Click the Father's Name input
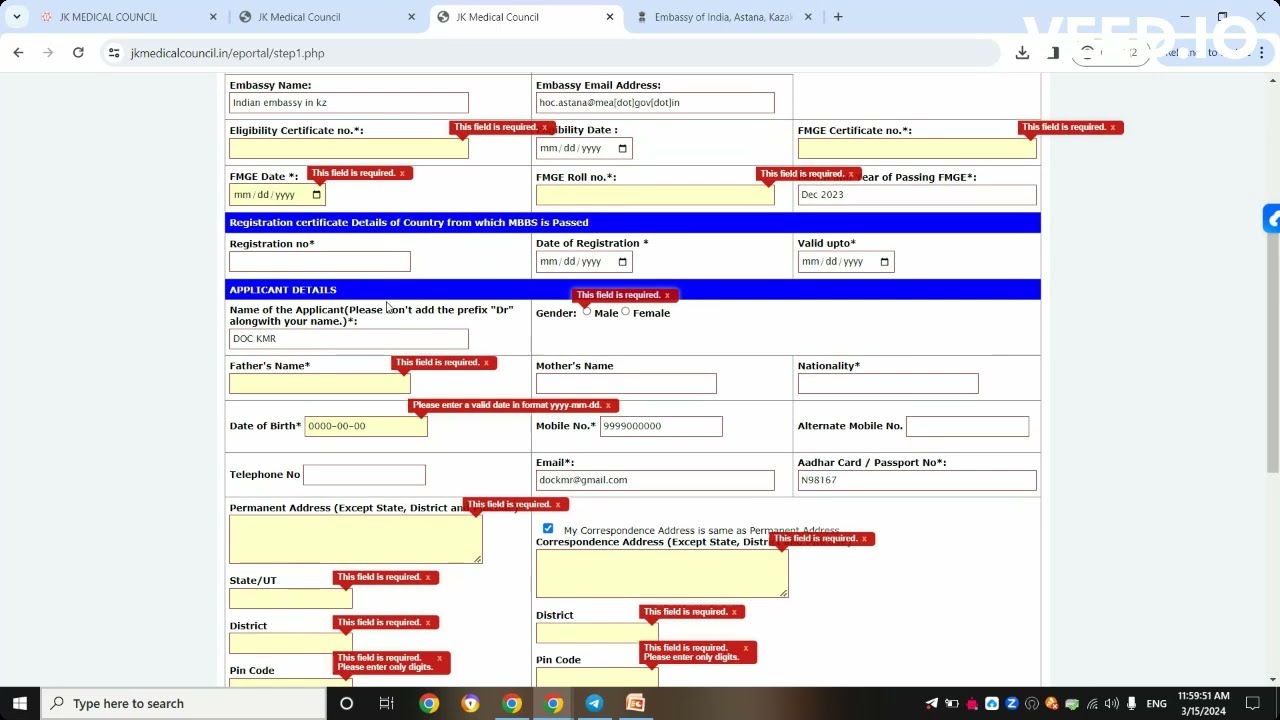 click(320, 384)
